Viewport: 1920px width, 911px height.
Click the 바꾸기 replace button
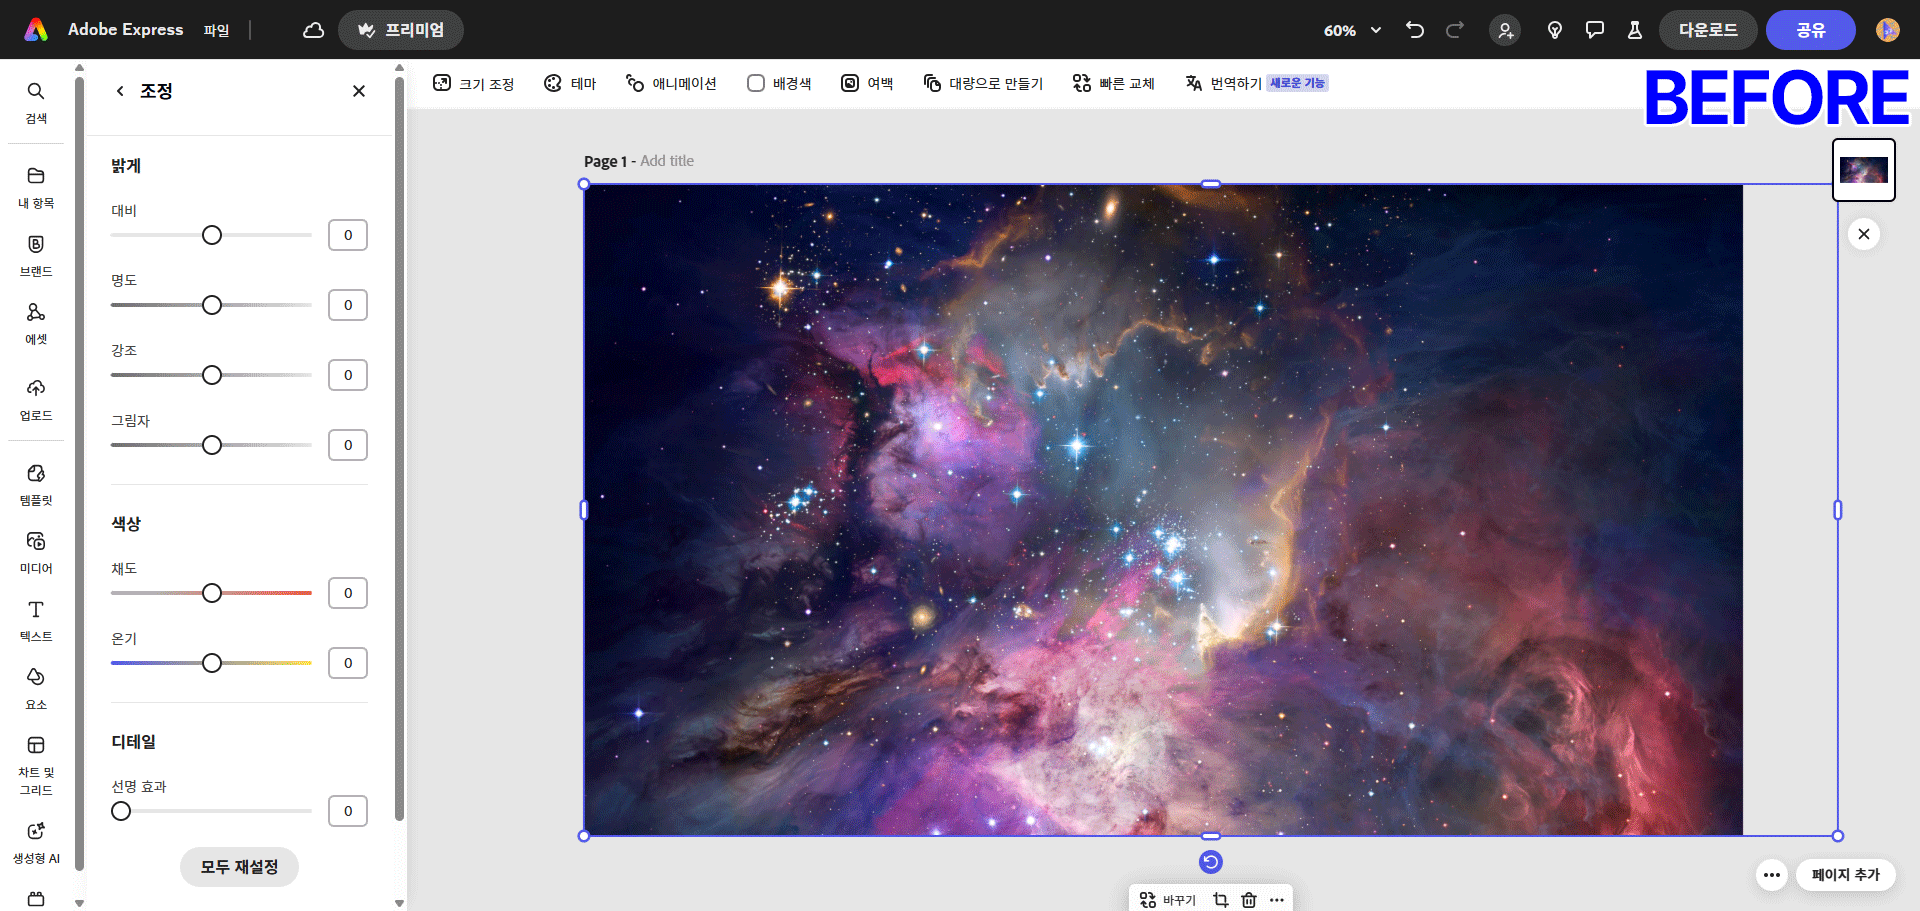coord(1167,900)
